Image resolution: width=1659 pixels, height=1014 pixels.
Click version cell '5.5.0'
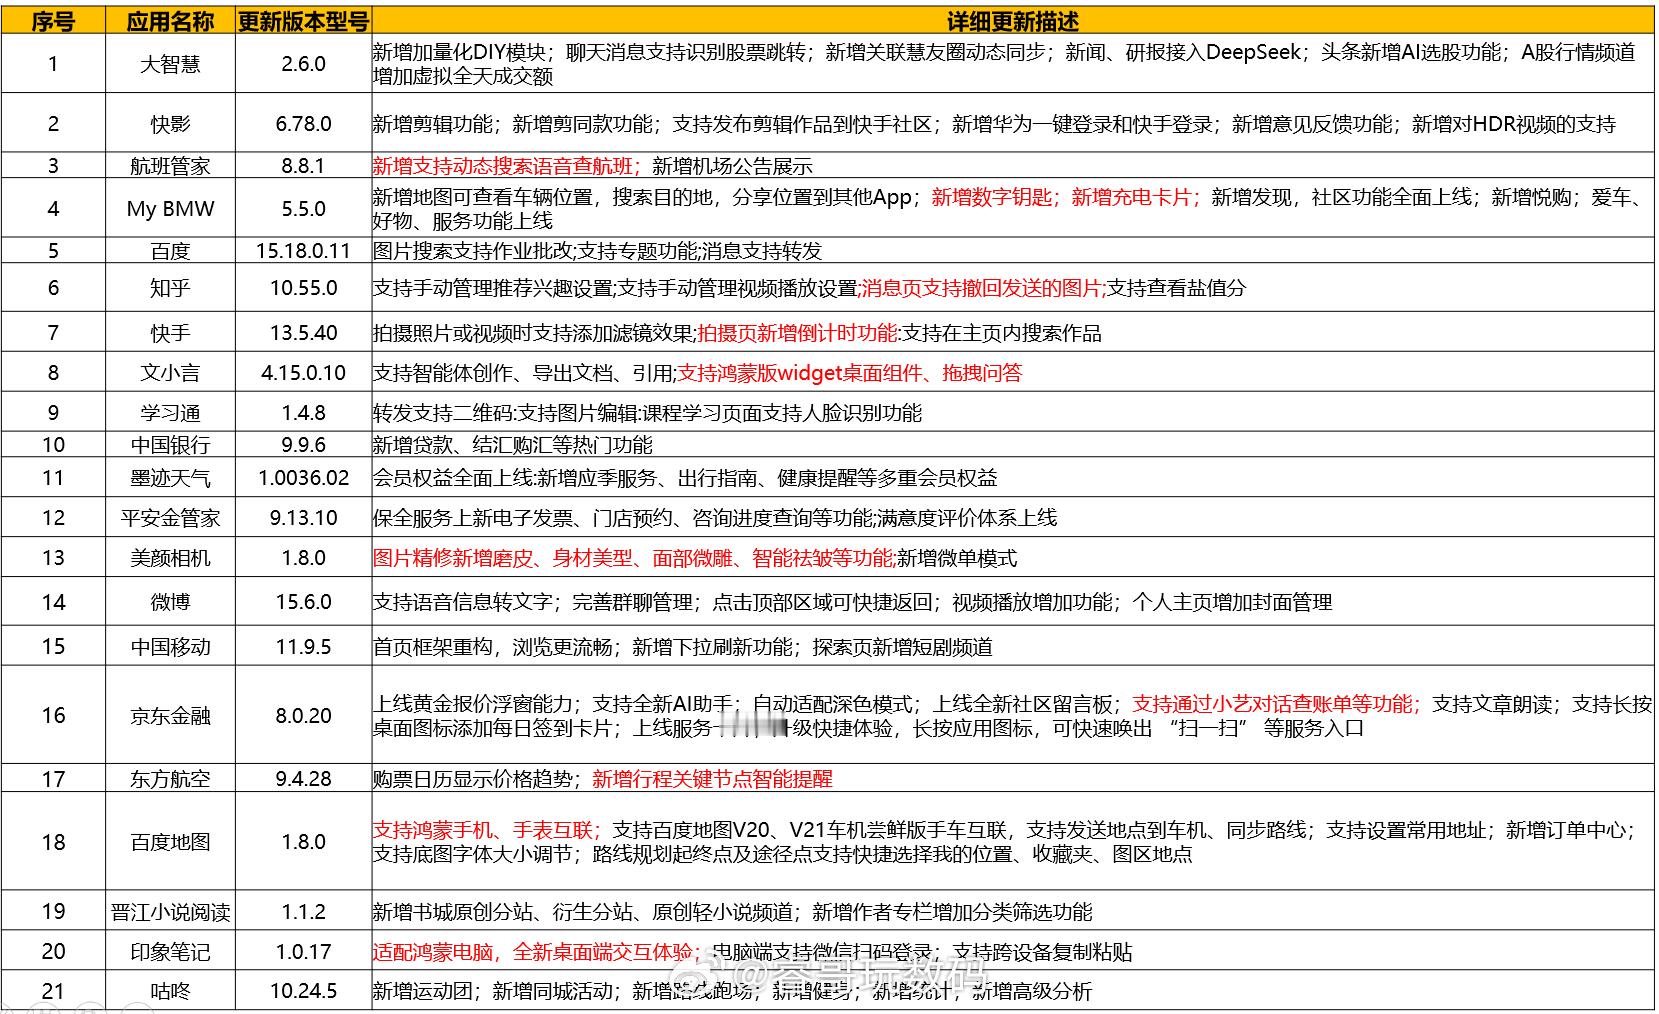pos(303,209)
